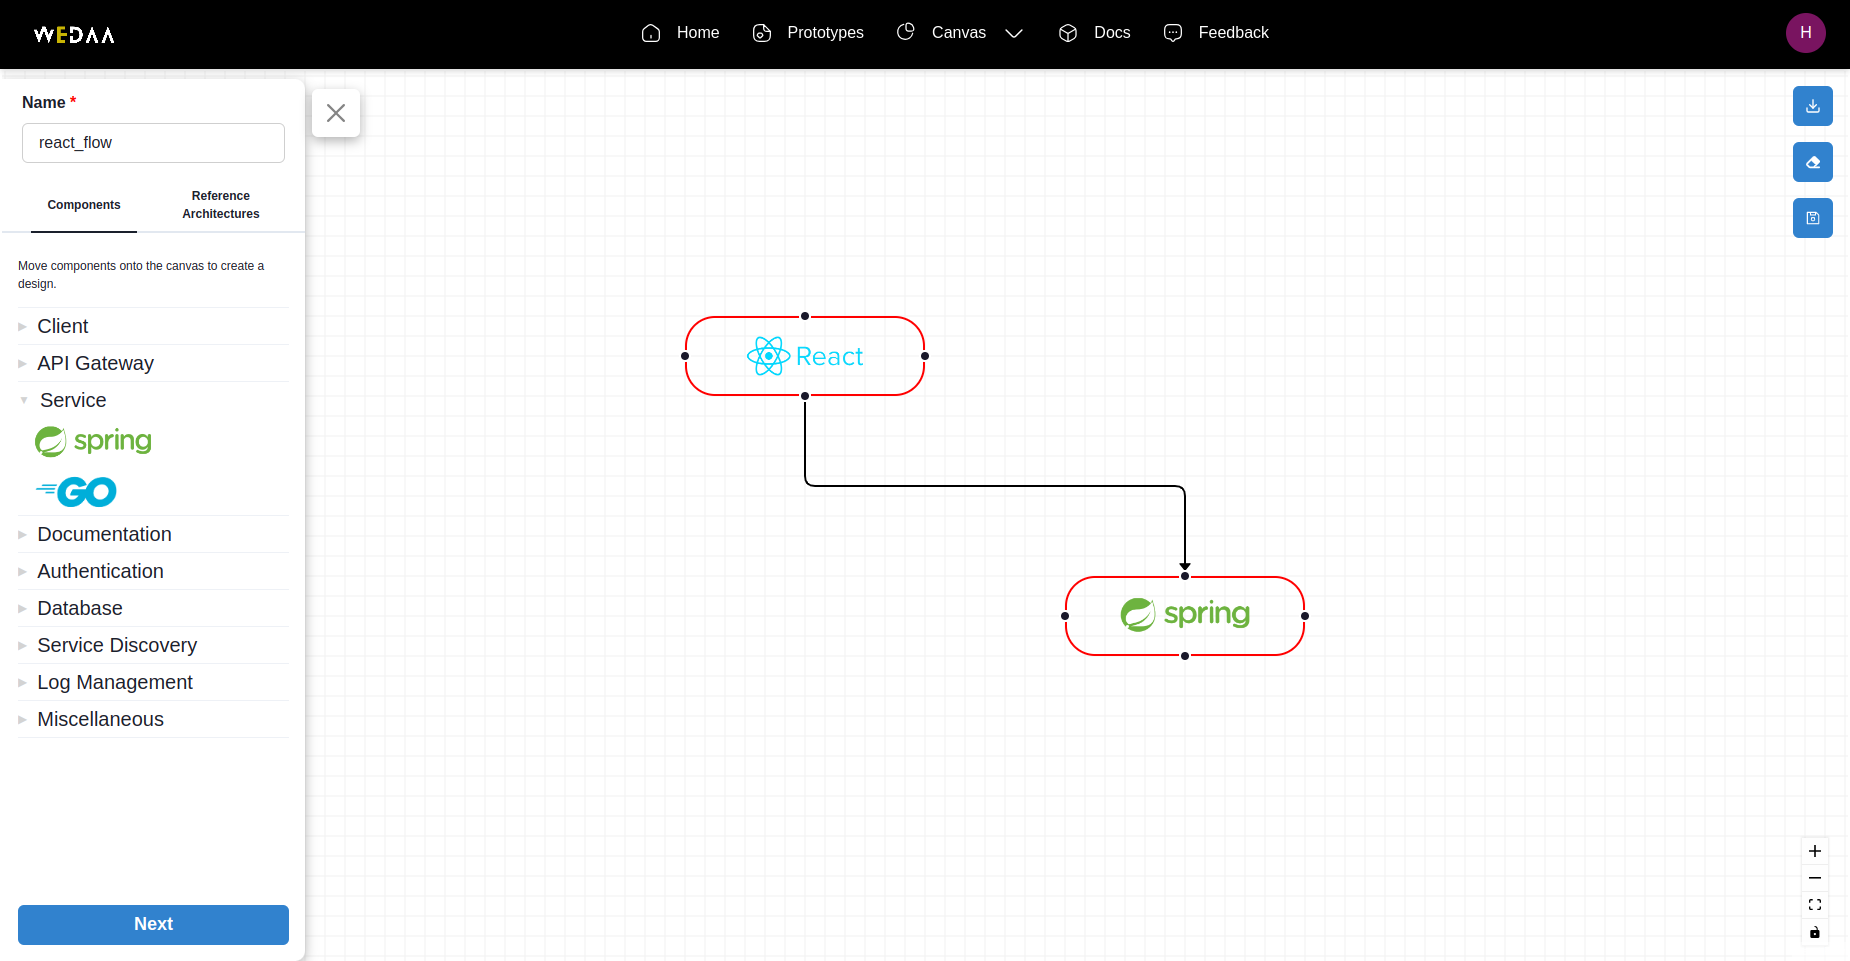
Task: Click the Spring node bottom handle
Action: point(1185,656)
